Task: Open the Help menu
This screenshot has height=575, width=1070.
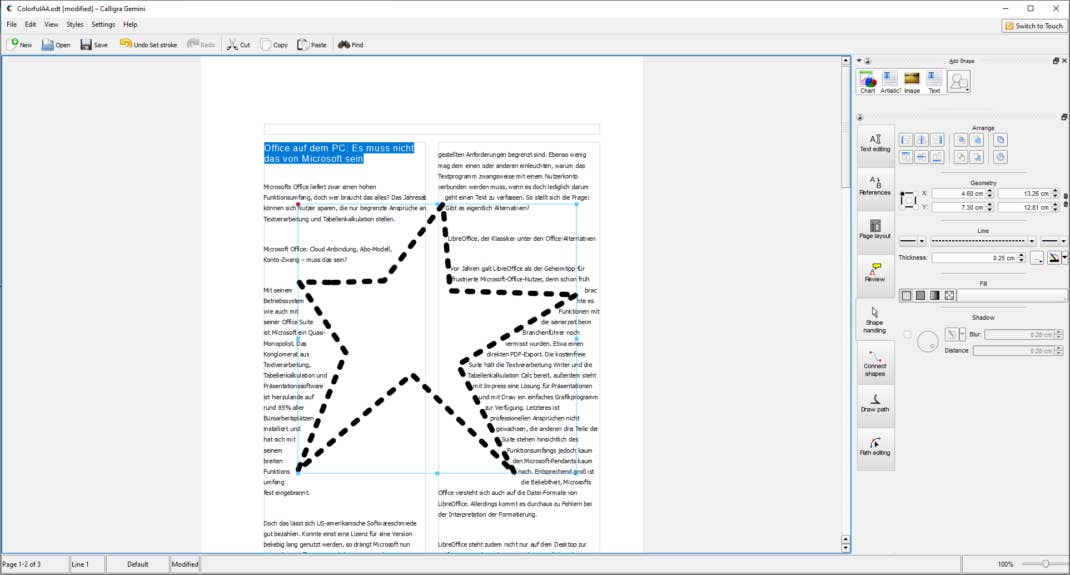Action: [x=130, y=25]
